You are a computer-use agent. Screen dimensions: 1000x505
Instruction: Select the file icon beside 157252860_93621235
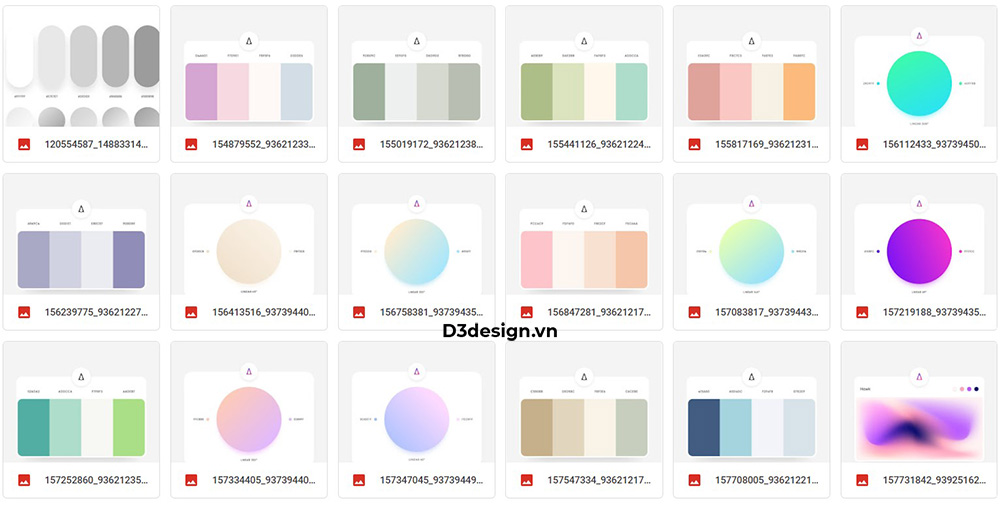click(24, 481)
